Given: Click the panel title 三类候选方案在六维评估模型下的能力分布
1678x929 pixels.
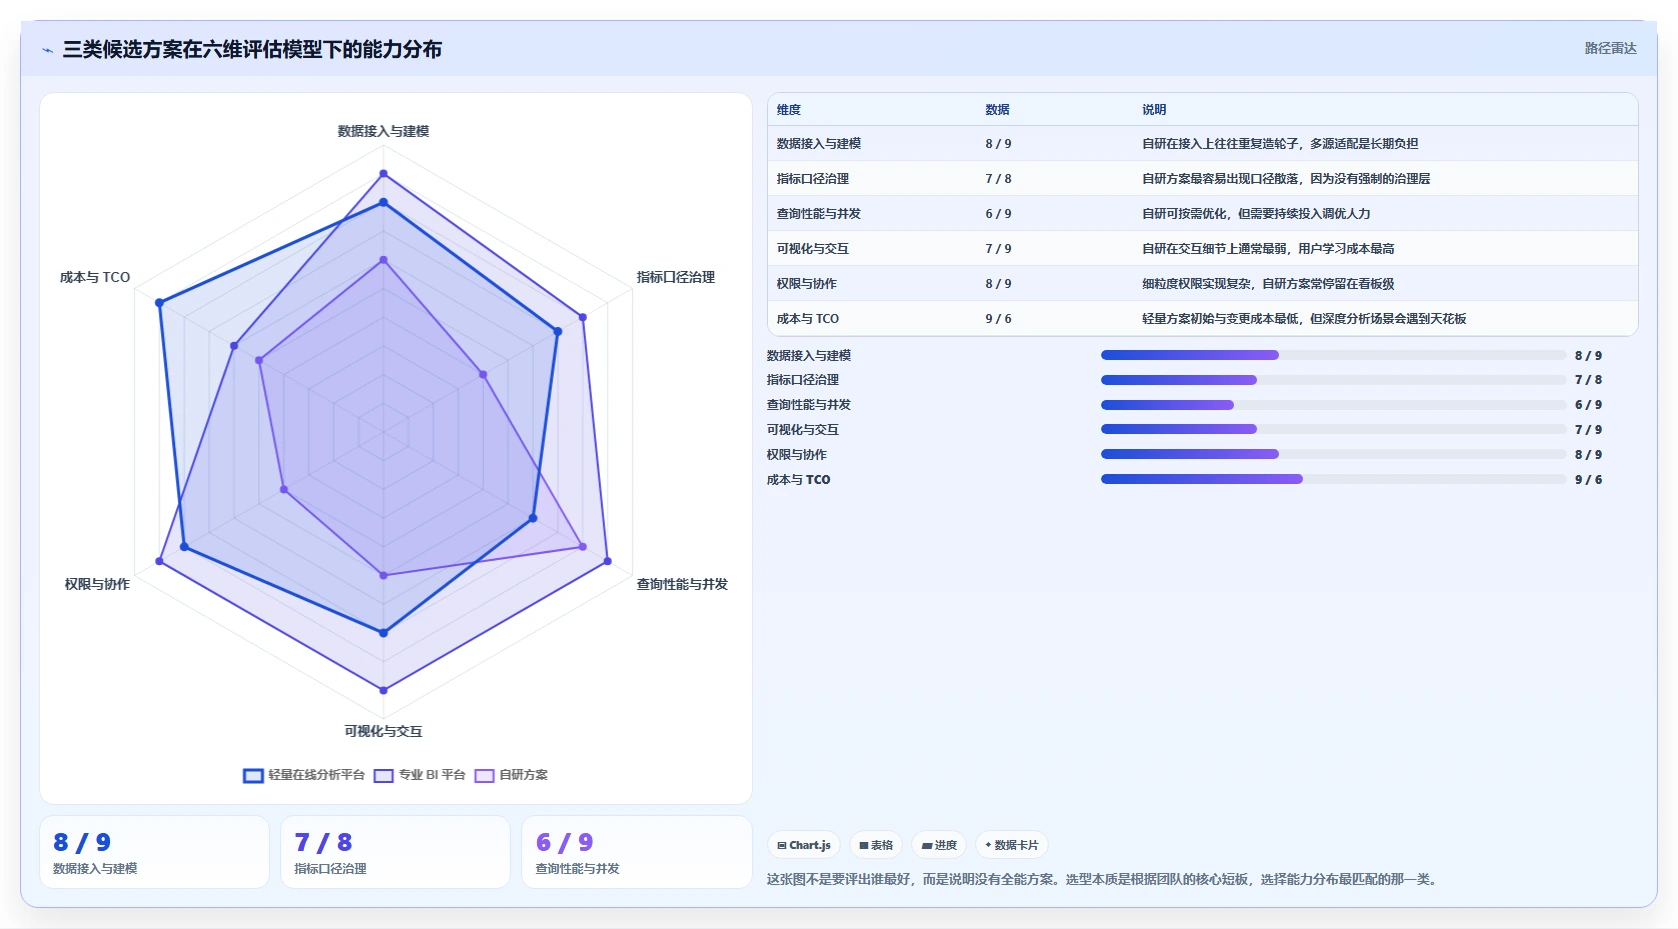Looking at the screenshot, I should (252, 49).
